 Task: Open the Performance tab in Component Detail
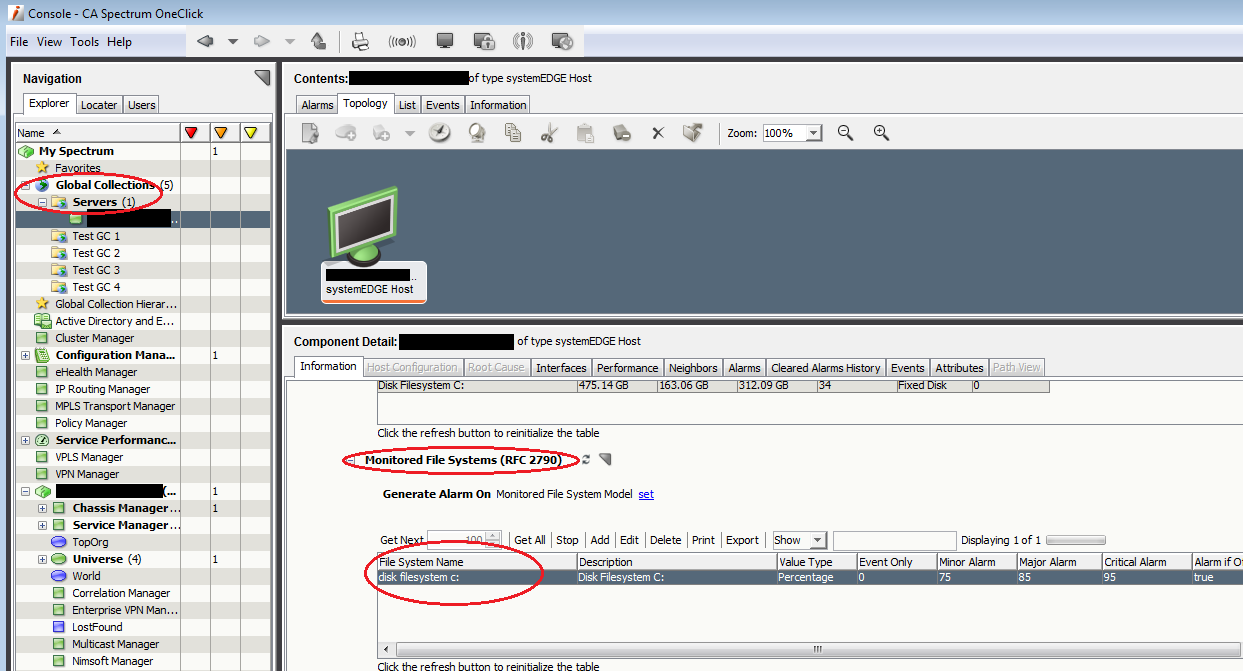click(x=628, y=368)
